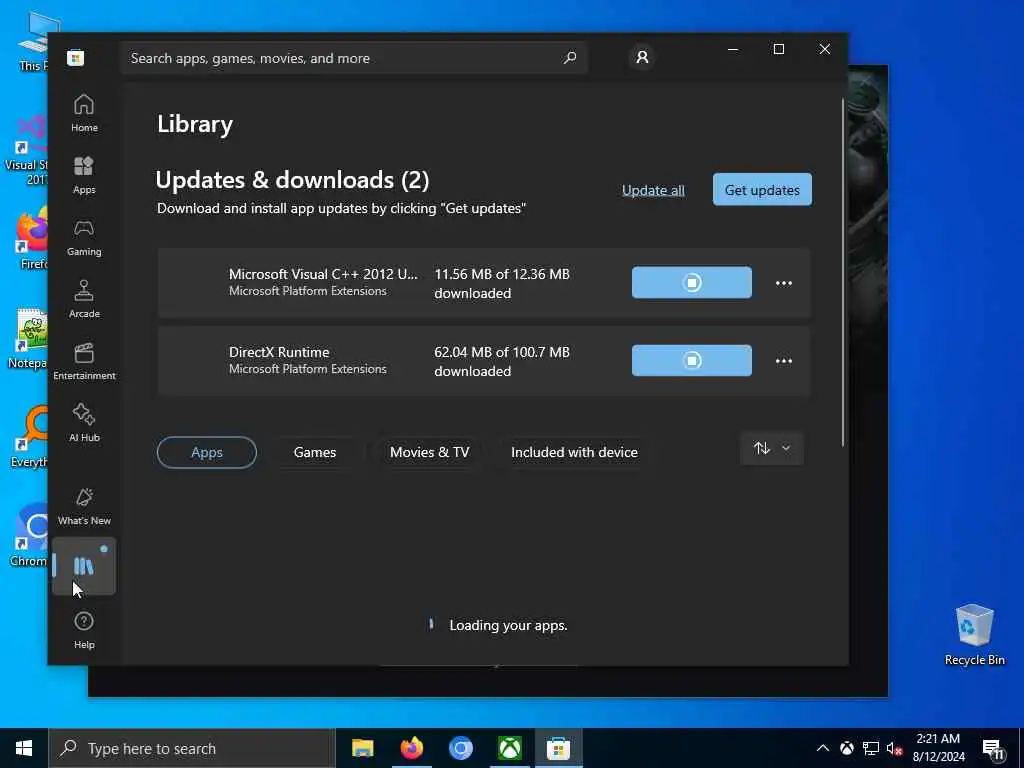Open the user account profile icon

coord(643,57)
